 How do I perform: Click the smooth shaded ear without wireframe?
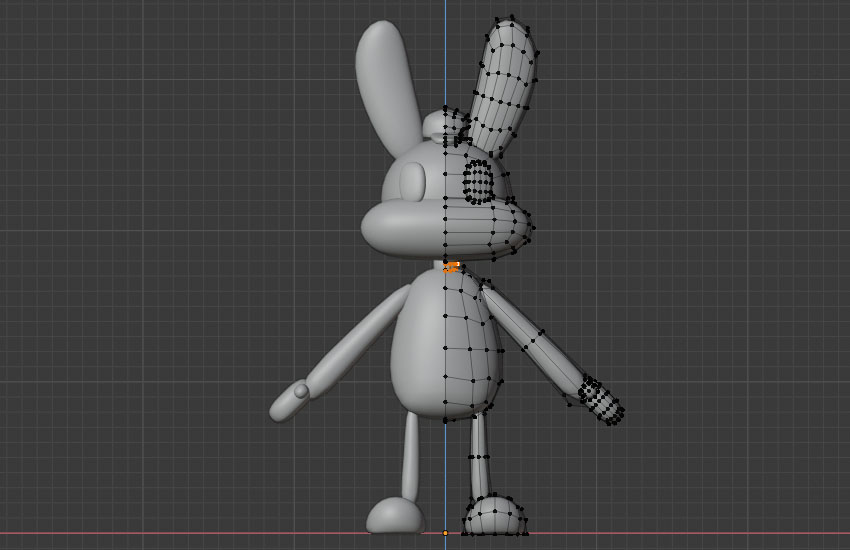pos(387,87)
